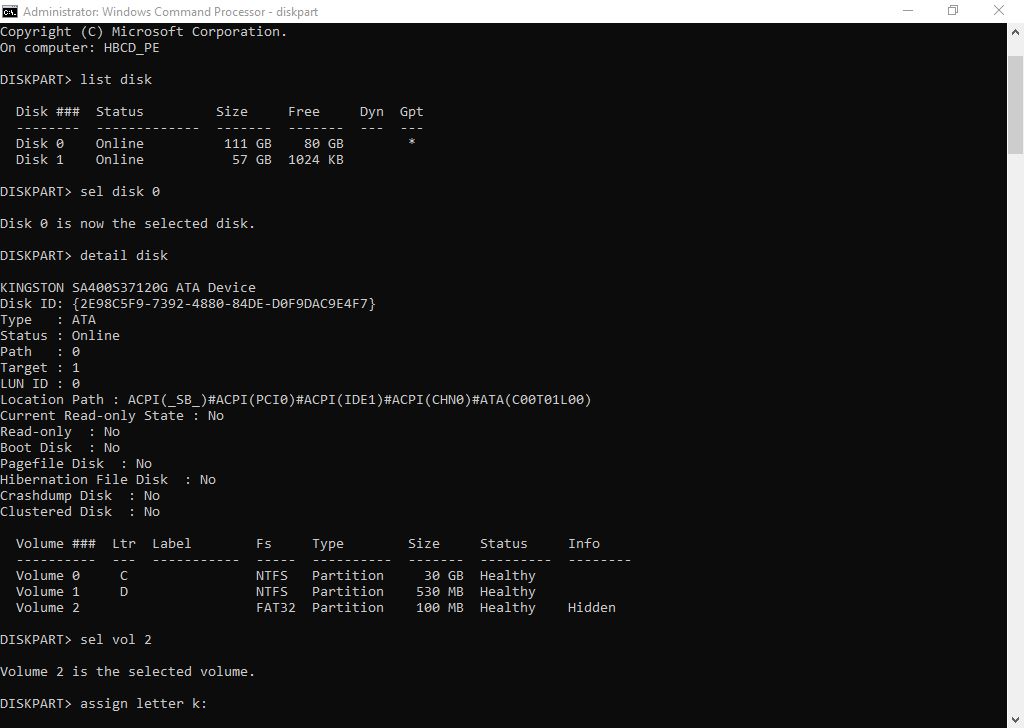Click 'Disk 0 is now the selected disk.' message
1024x728 pixels.
[127, 223]
